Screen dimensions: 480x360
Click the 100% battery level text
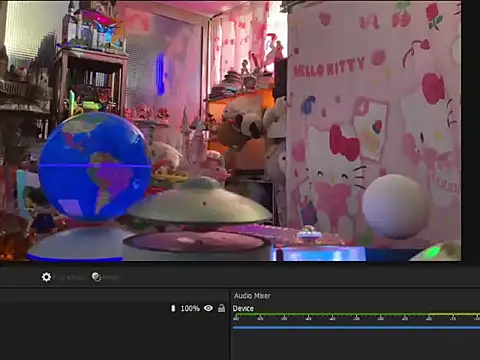point(190,308)
